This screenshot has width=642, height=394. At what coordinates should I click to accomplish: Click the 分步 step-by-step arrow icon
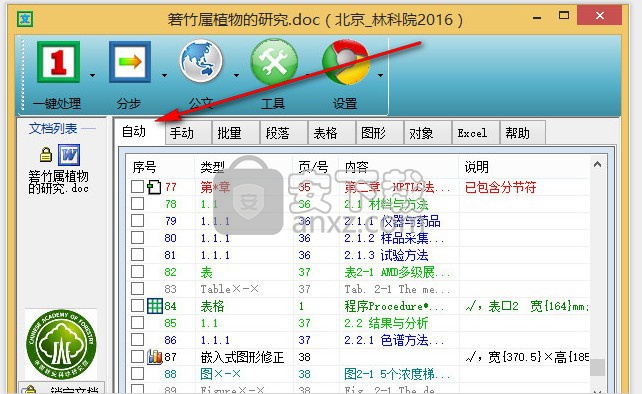[x=130, y=62]
